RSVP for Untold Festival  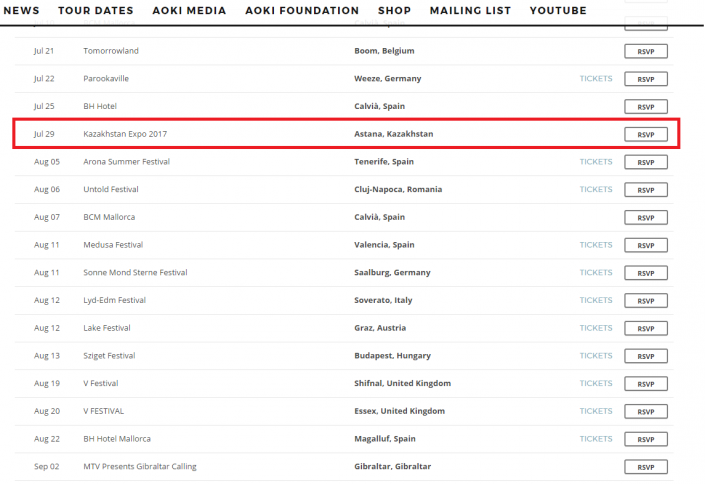point(645,190)
